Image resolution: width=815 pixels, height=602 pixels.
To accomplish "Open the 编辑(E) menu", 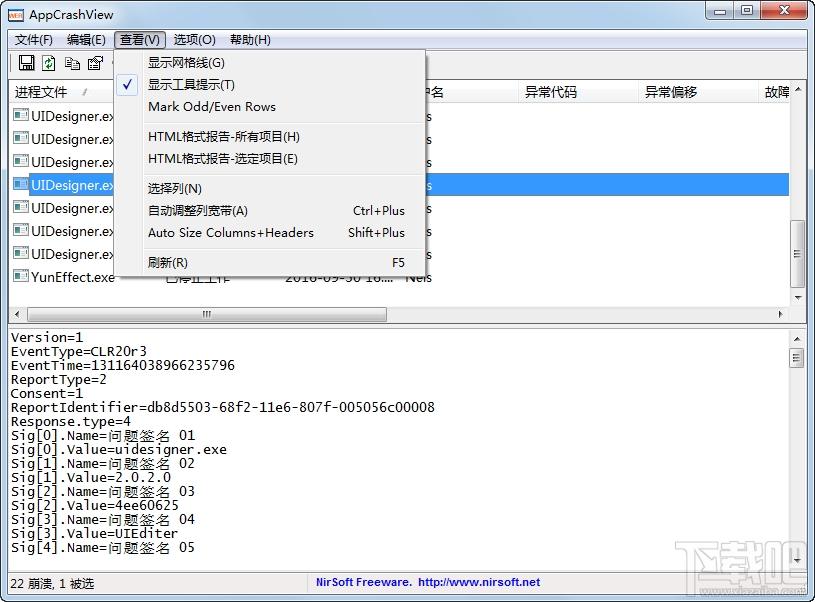I will 86,40.
